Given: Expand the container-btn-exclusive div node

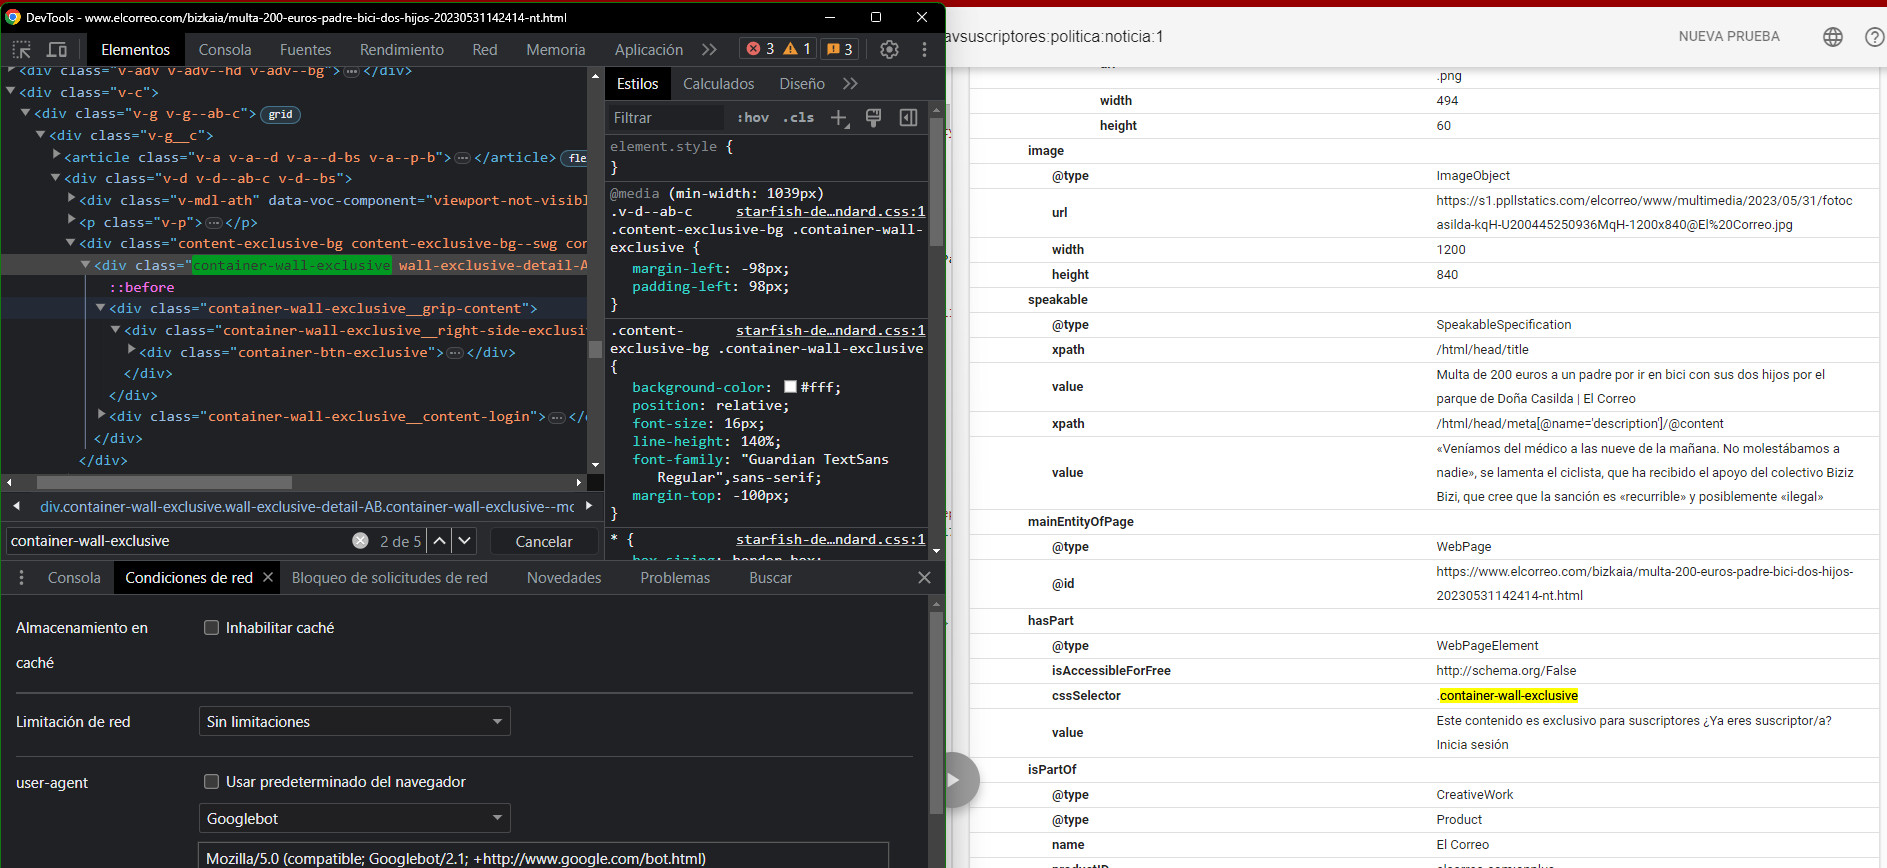Looking at the screenshot, I should tap(132, 352).
